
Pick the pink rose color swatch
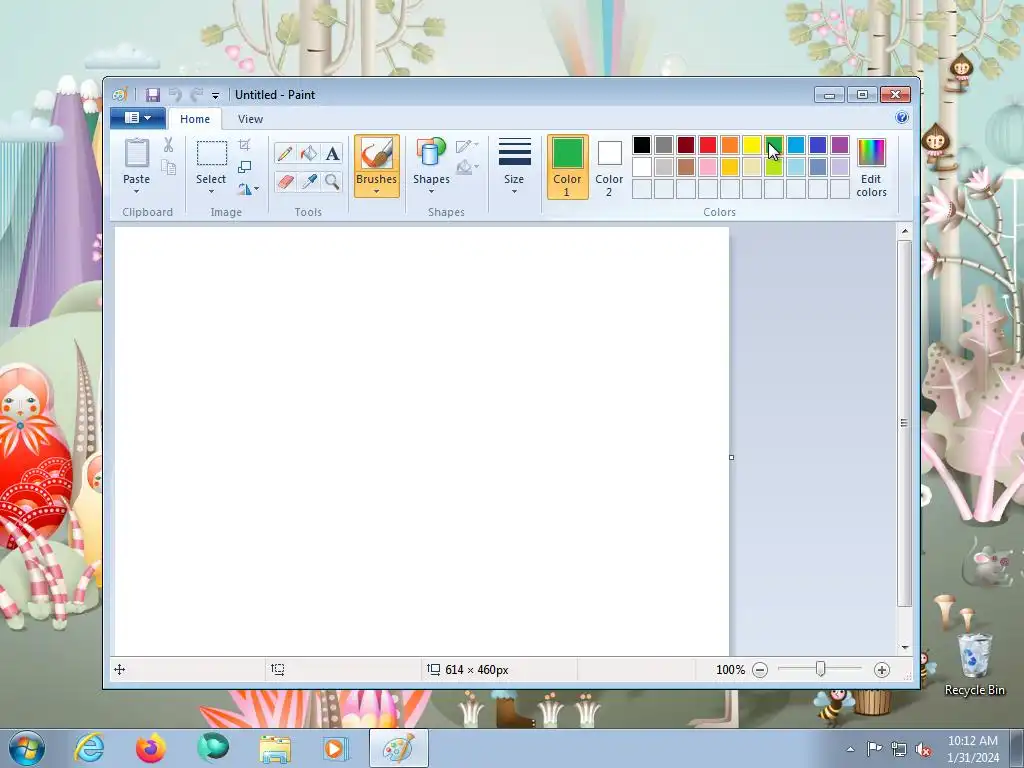tap(708, 167)
